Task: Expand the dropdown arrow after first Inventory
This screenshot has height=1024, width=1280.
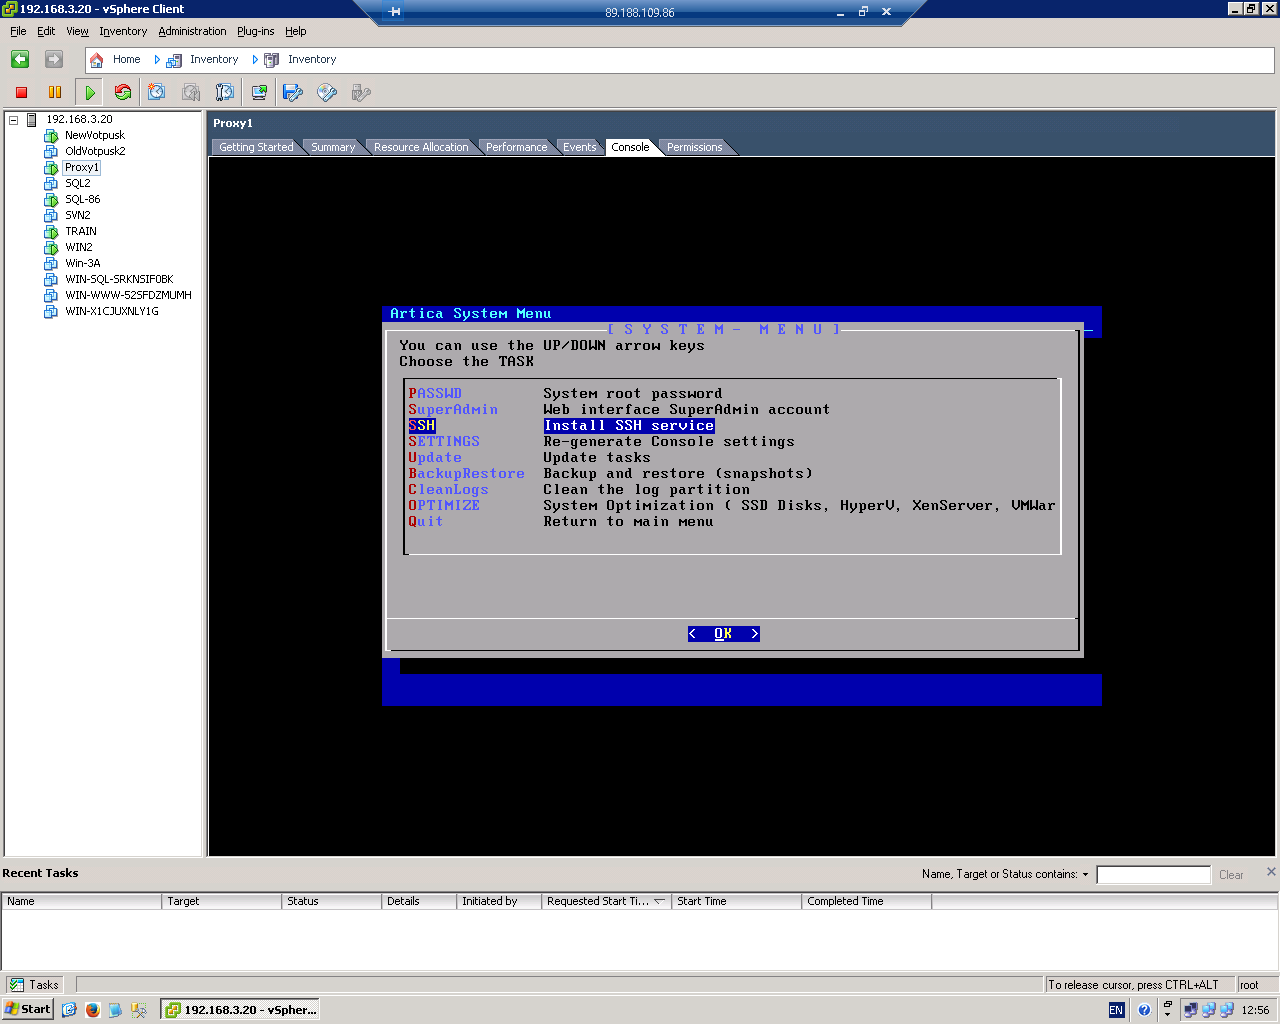Action: tap(255, 60)
